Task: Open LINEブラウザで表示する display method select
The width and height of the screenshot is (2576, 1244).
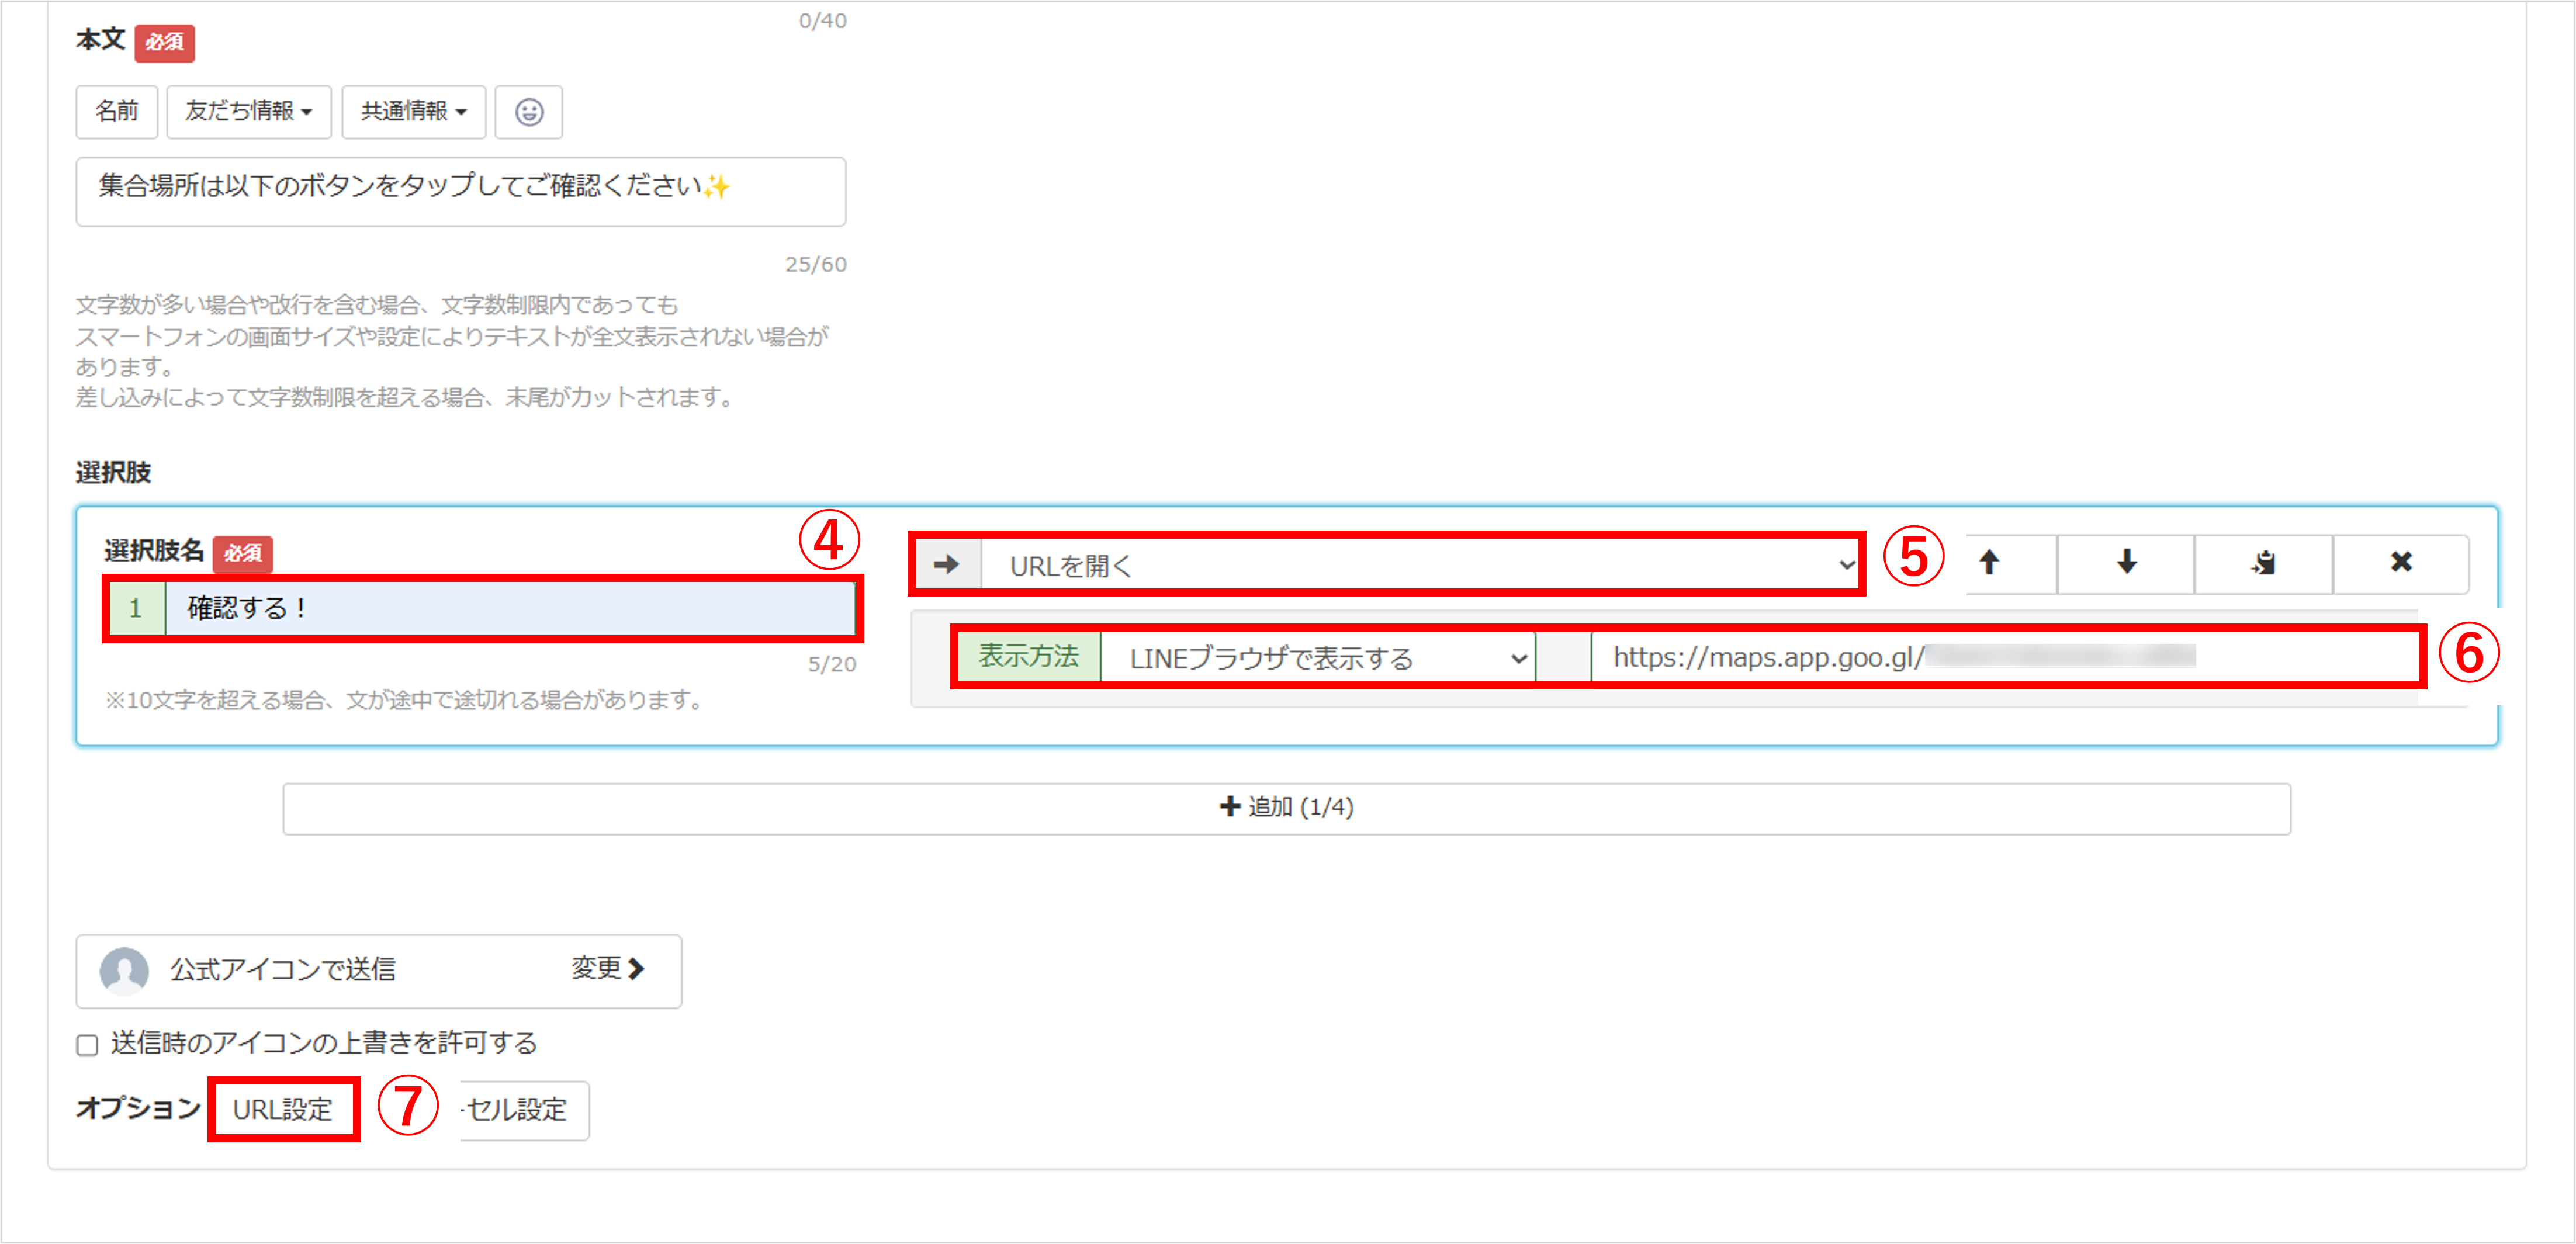Action: 1318,658
